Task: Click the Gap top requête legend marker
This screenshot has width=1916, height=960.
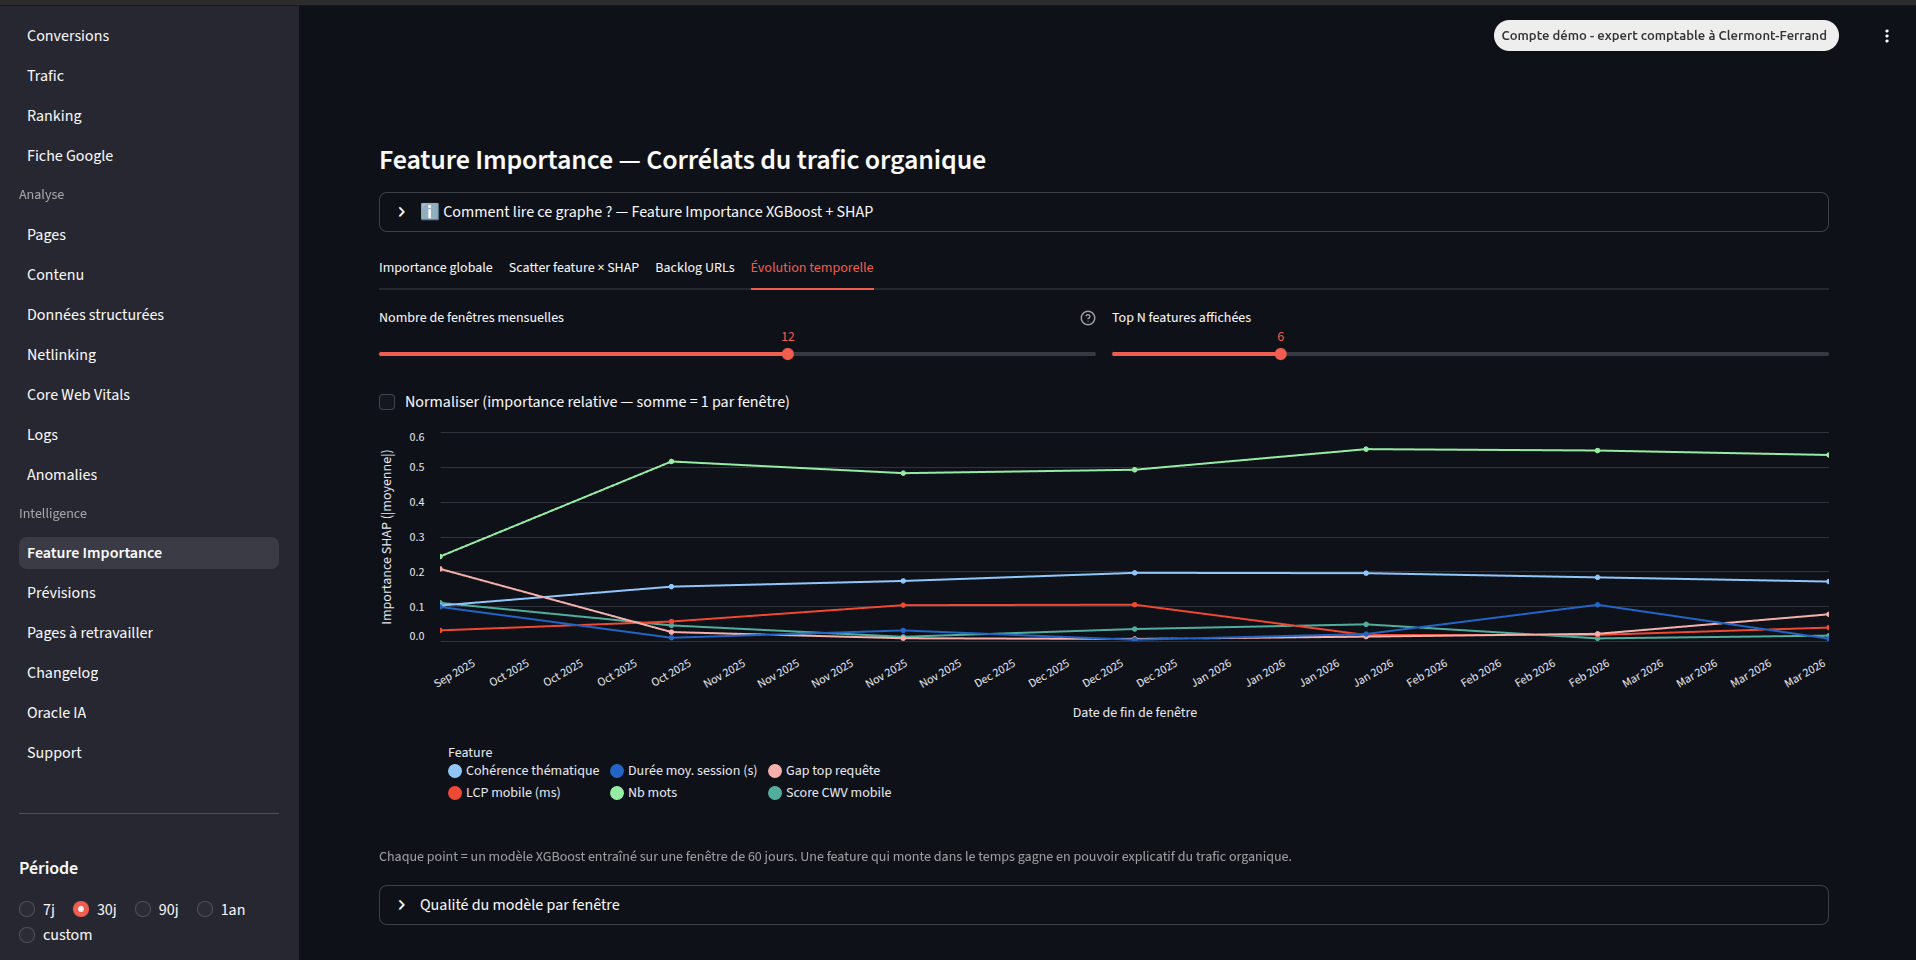Action: click(773, 770)
